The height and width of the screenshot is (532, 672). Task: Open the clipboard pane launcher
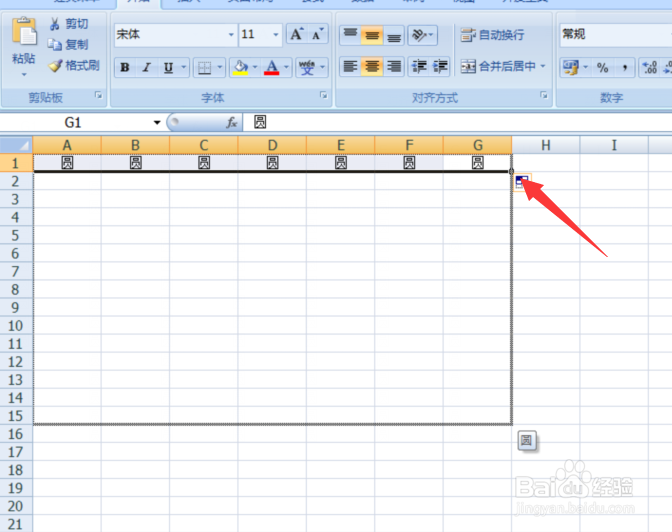pyautogui.click(x=99, y=95)
